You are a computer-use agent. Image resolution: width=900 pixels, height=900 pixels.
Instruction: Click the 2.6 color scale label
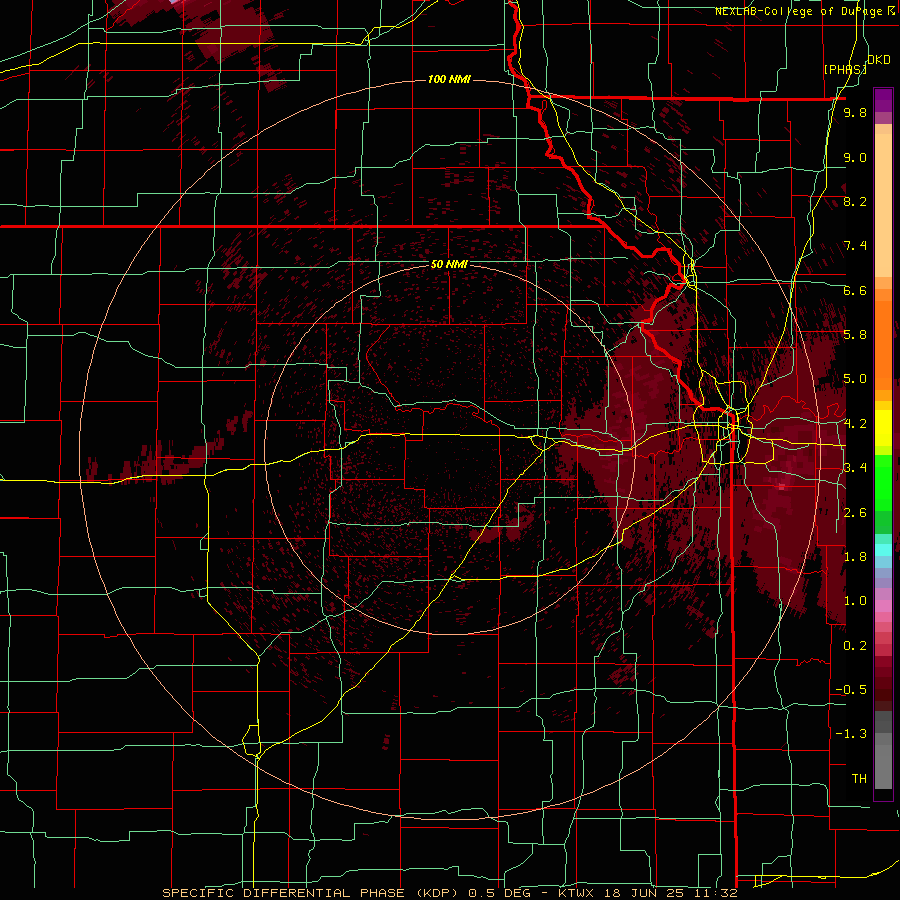tap(855, 513)
